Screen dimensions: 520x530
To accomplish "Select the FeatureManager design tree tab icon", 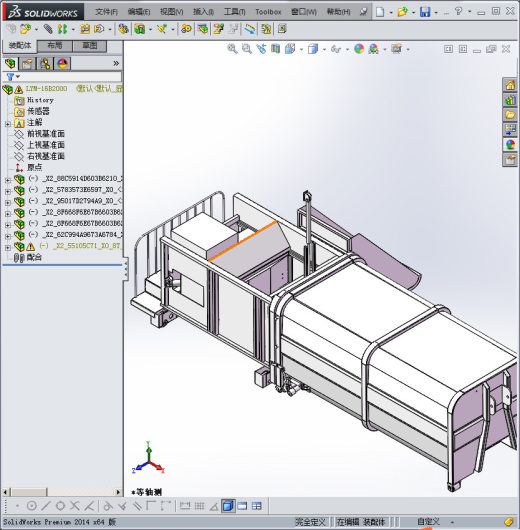I will 10,64.
